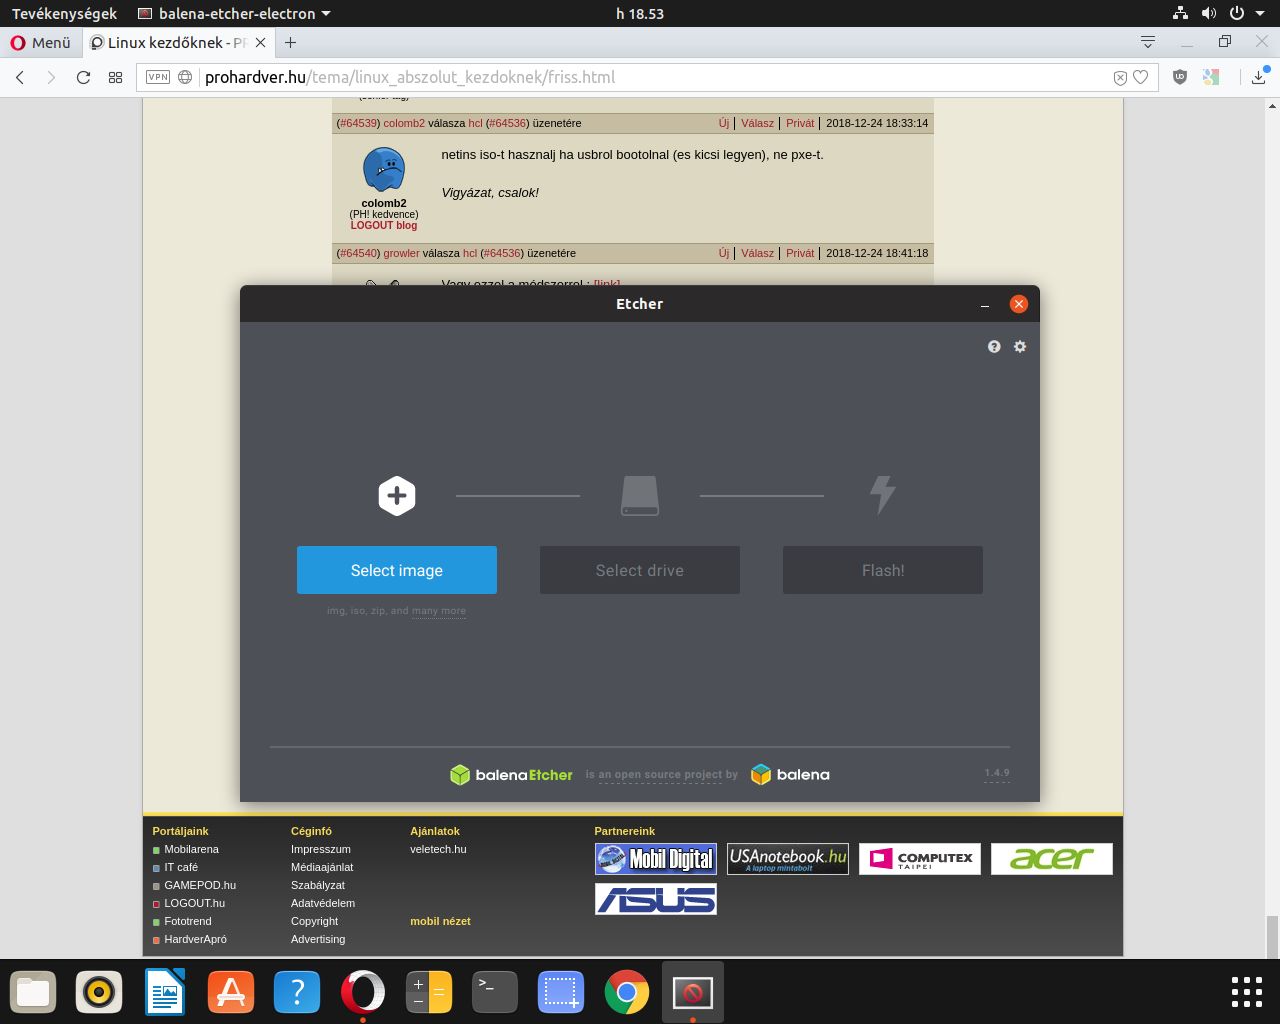
Task: Click Válasz link on colomb2's post
Action: click(757, 123)
